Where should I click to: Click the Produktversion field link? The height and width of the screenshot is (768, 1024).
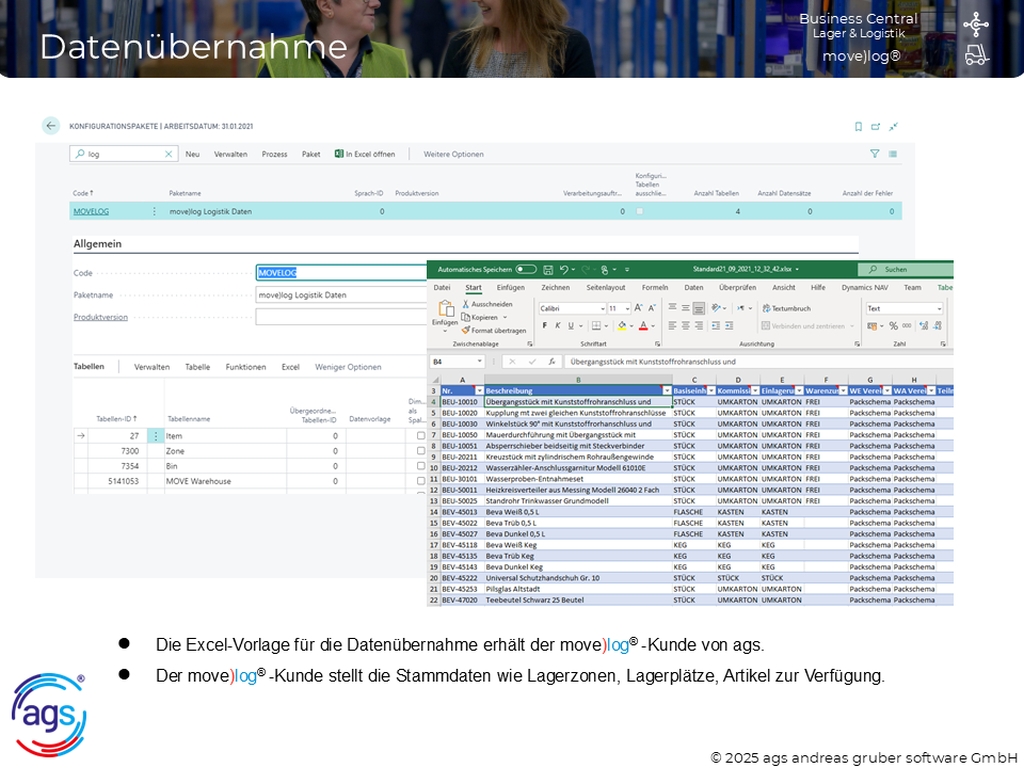tap(101, 317)
